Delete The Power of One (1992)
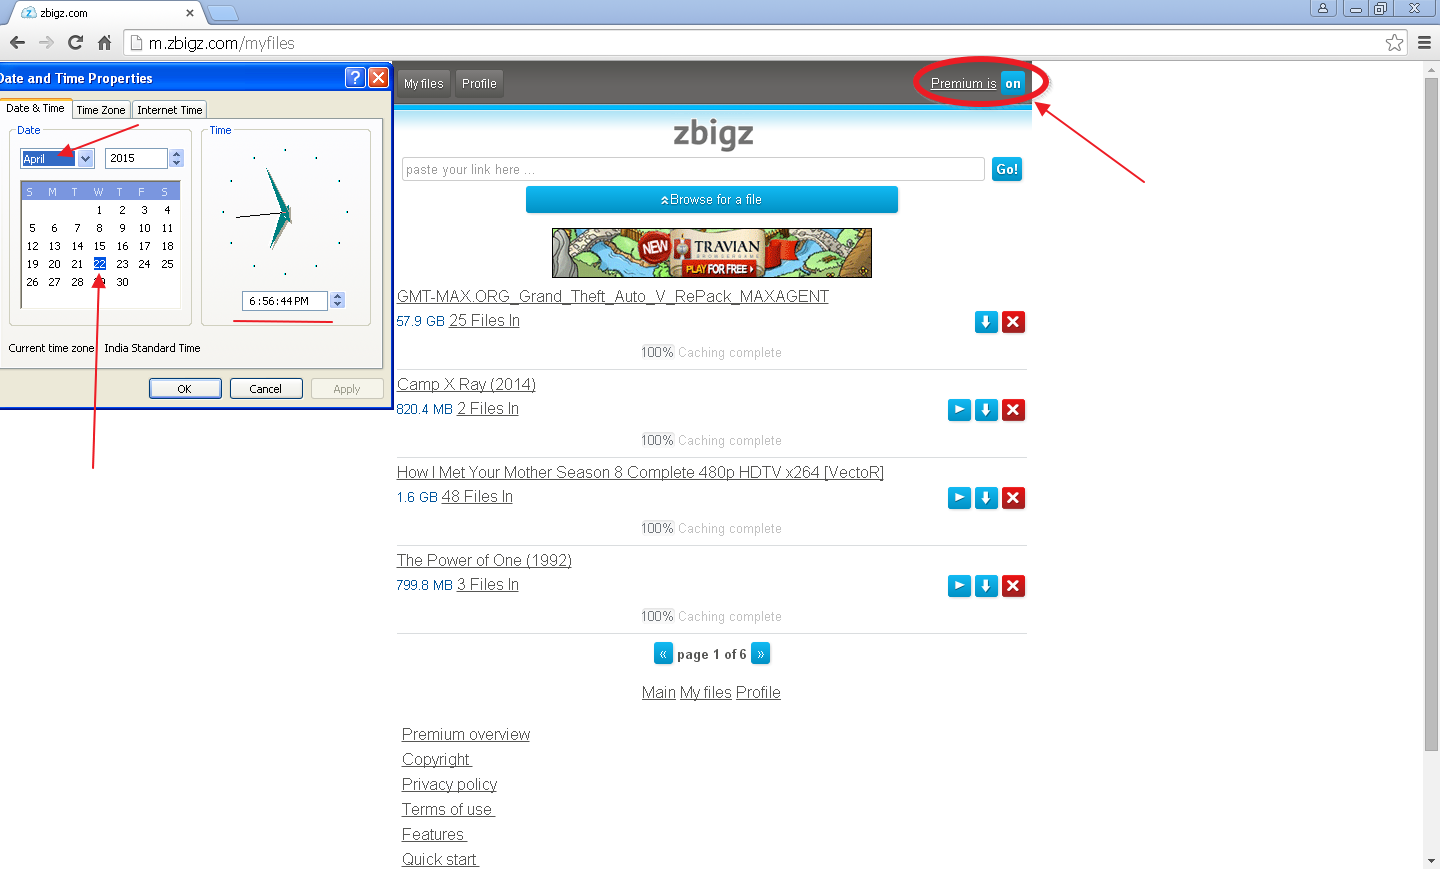This screenshot has height=869, width=1440. (x=1013, y=586)
